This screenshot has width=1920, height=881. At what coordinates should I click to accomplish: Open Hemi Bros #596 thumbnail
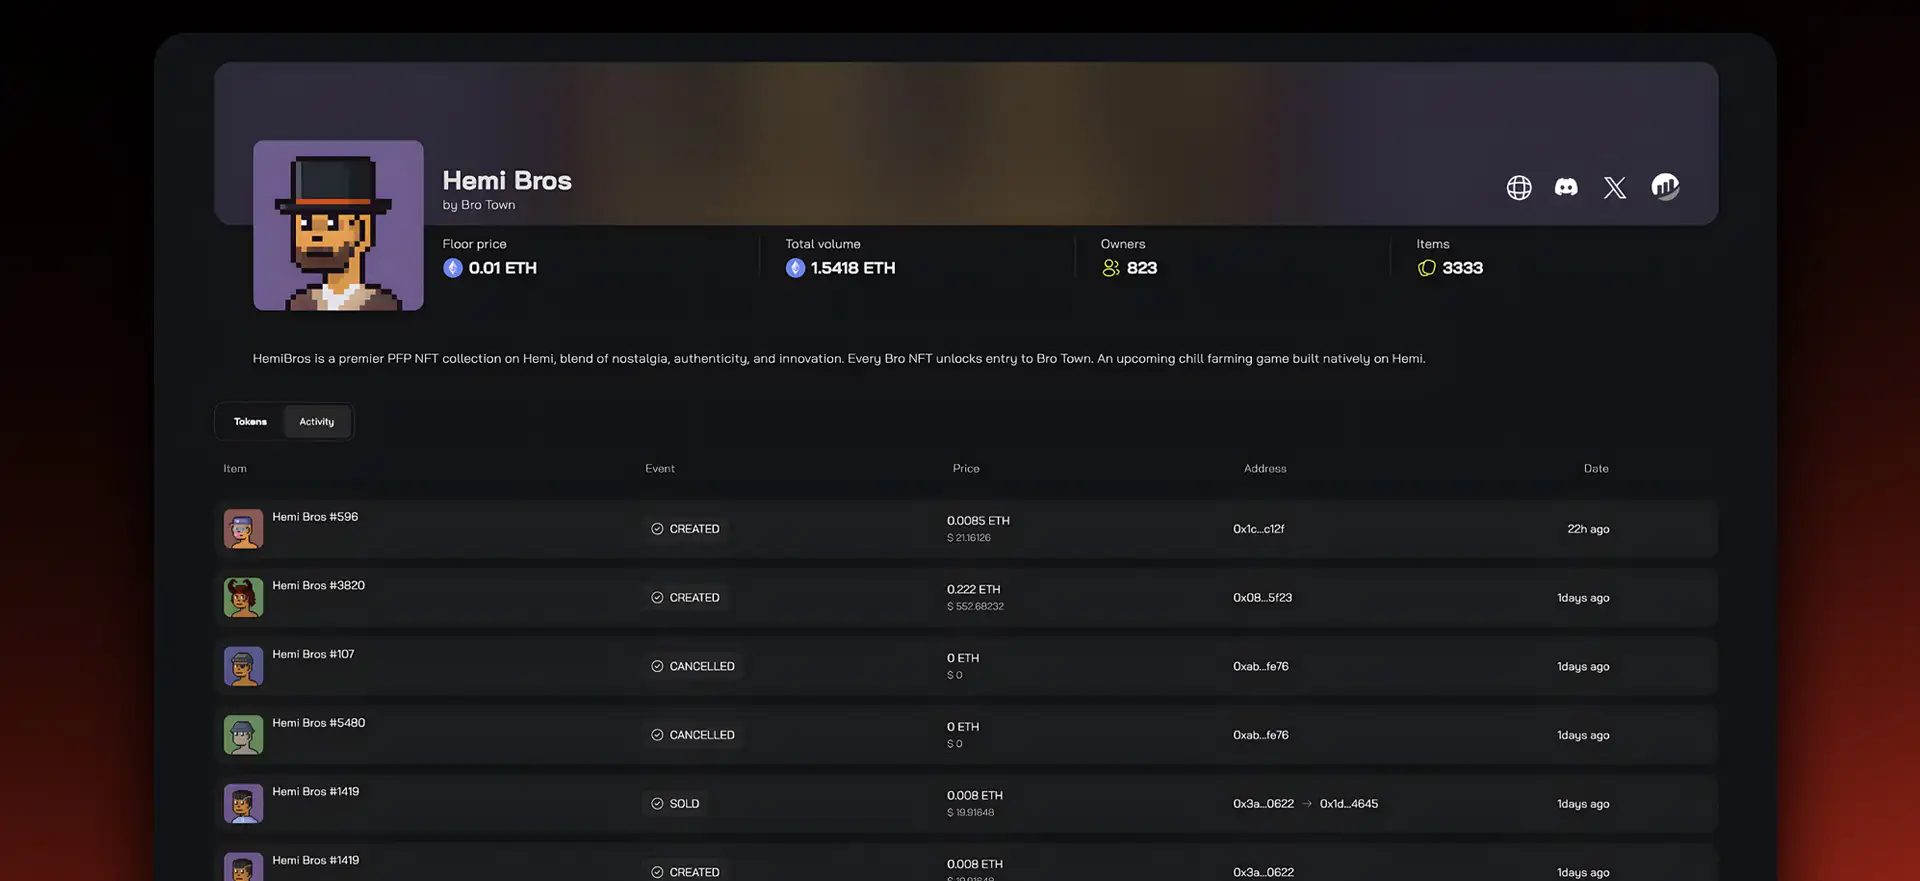(x=243, y=529)
